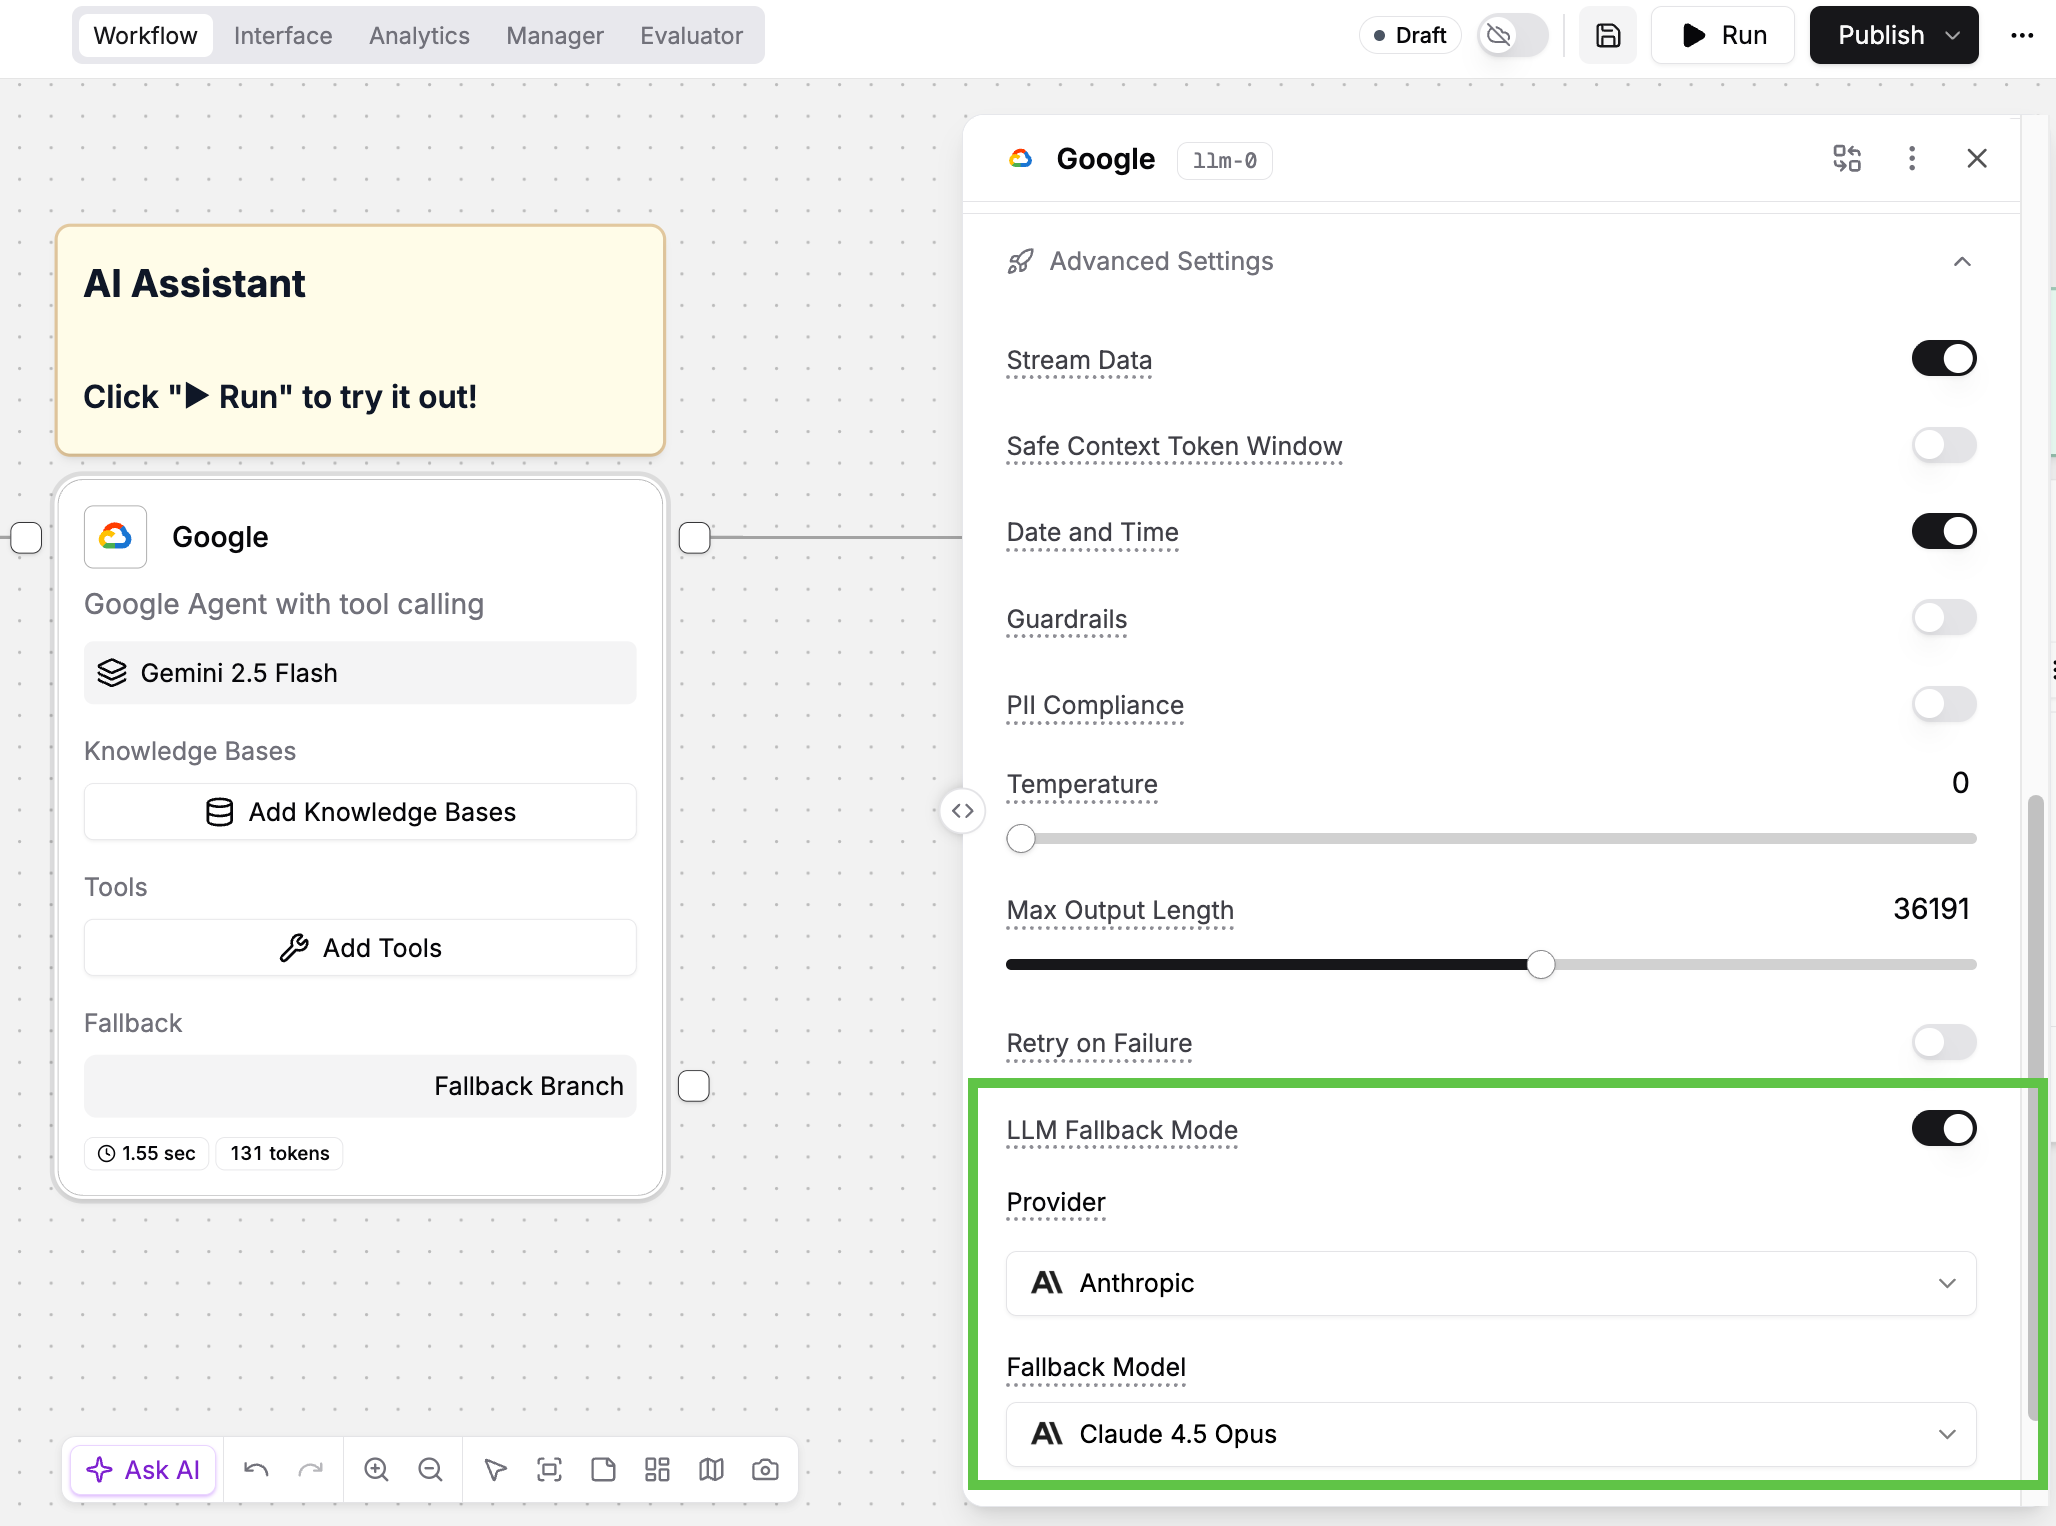Turn off the Stream Data toggle

coord(1943,359)
